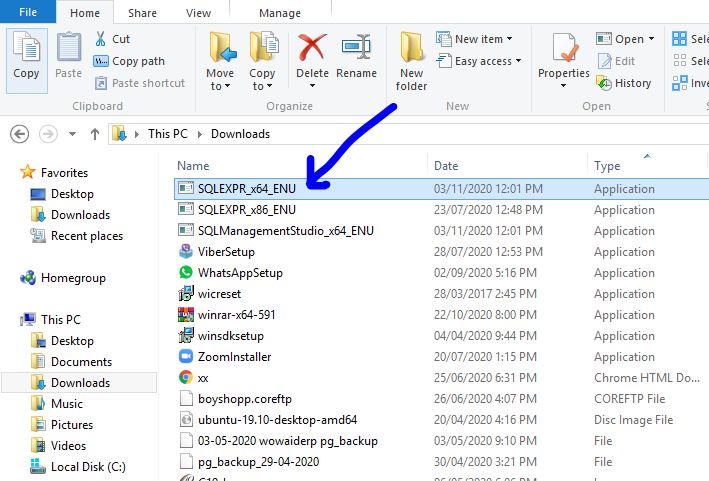Click the Copy path icon
The image size is (709, 481).
click(x=101, y=61)
